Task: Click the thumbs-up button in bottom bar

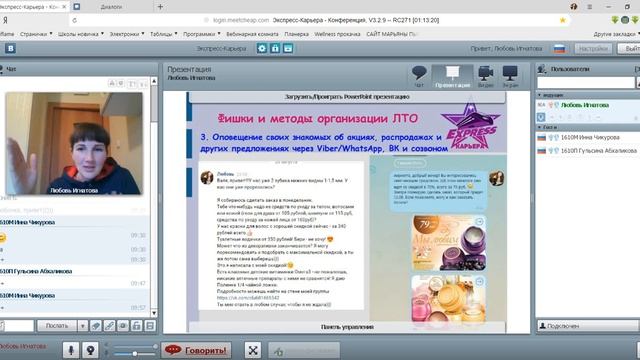Action: (304, 351)
